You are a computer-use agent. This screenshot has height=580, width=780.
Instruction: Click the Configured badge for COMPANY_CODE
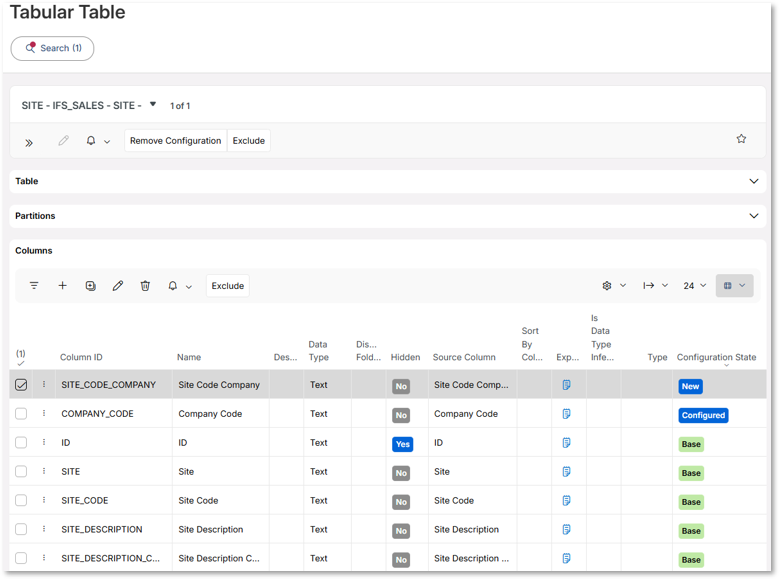703,415
